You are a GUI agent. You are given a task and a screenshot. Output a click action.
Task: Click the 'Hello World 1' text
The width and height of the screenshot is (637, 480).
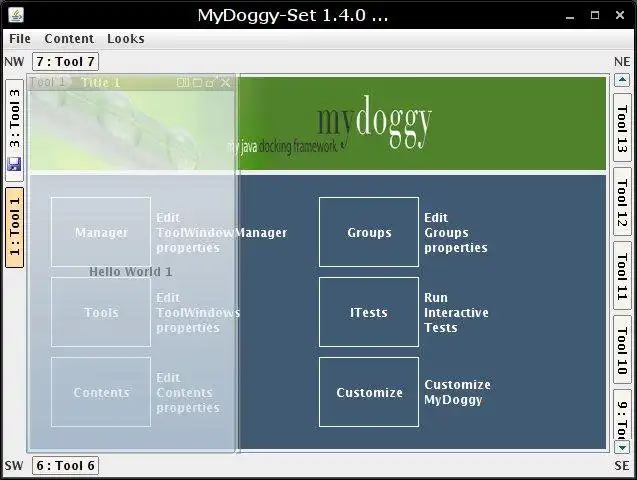click(130, 272)
